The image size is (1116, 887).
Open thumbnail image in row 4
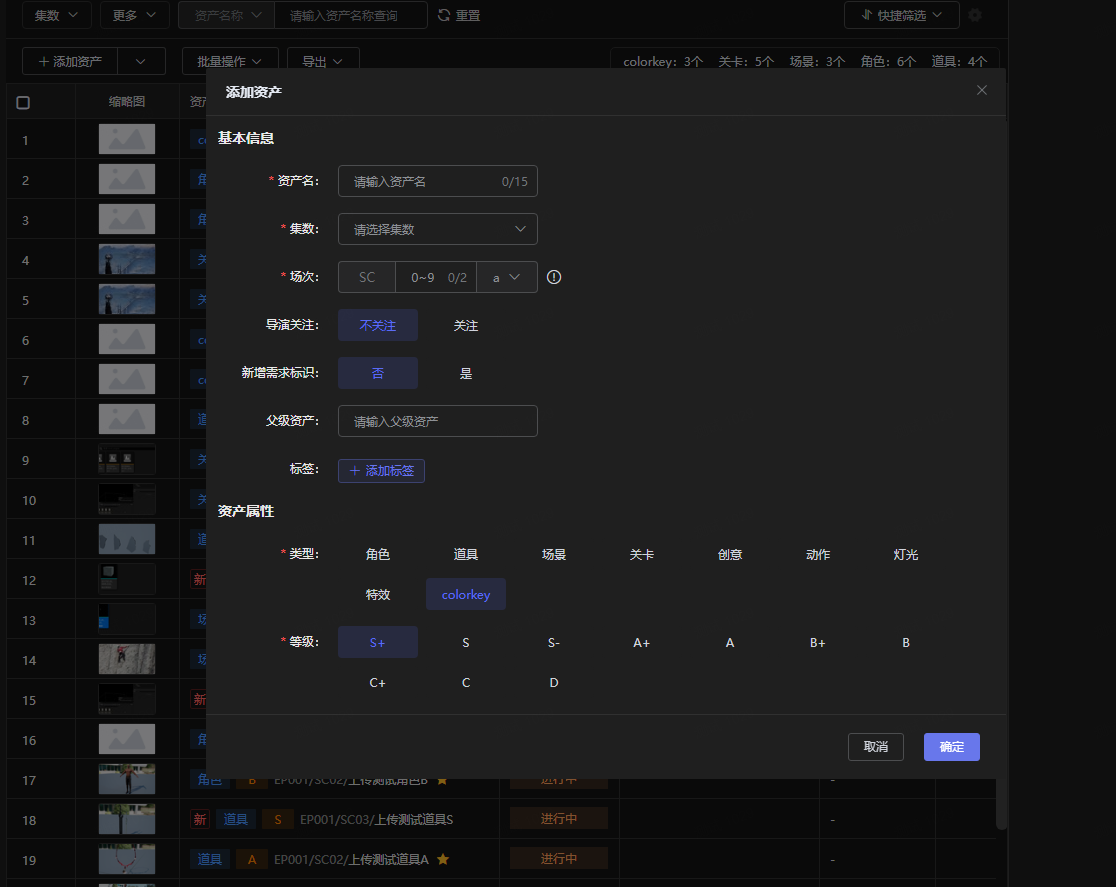coord(127,259)
